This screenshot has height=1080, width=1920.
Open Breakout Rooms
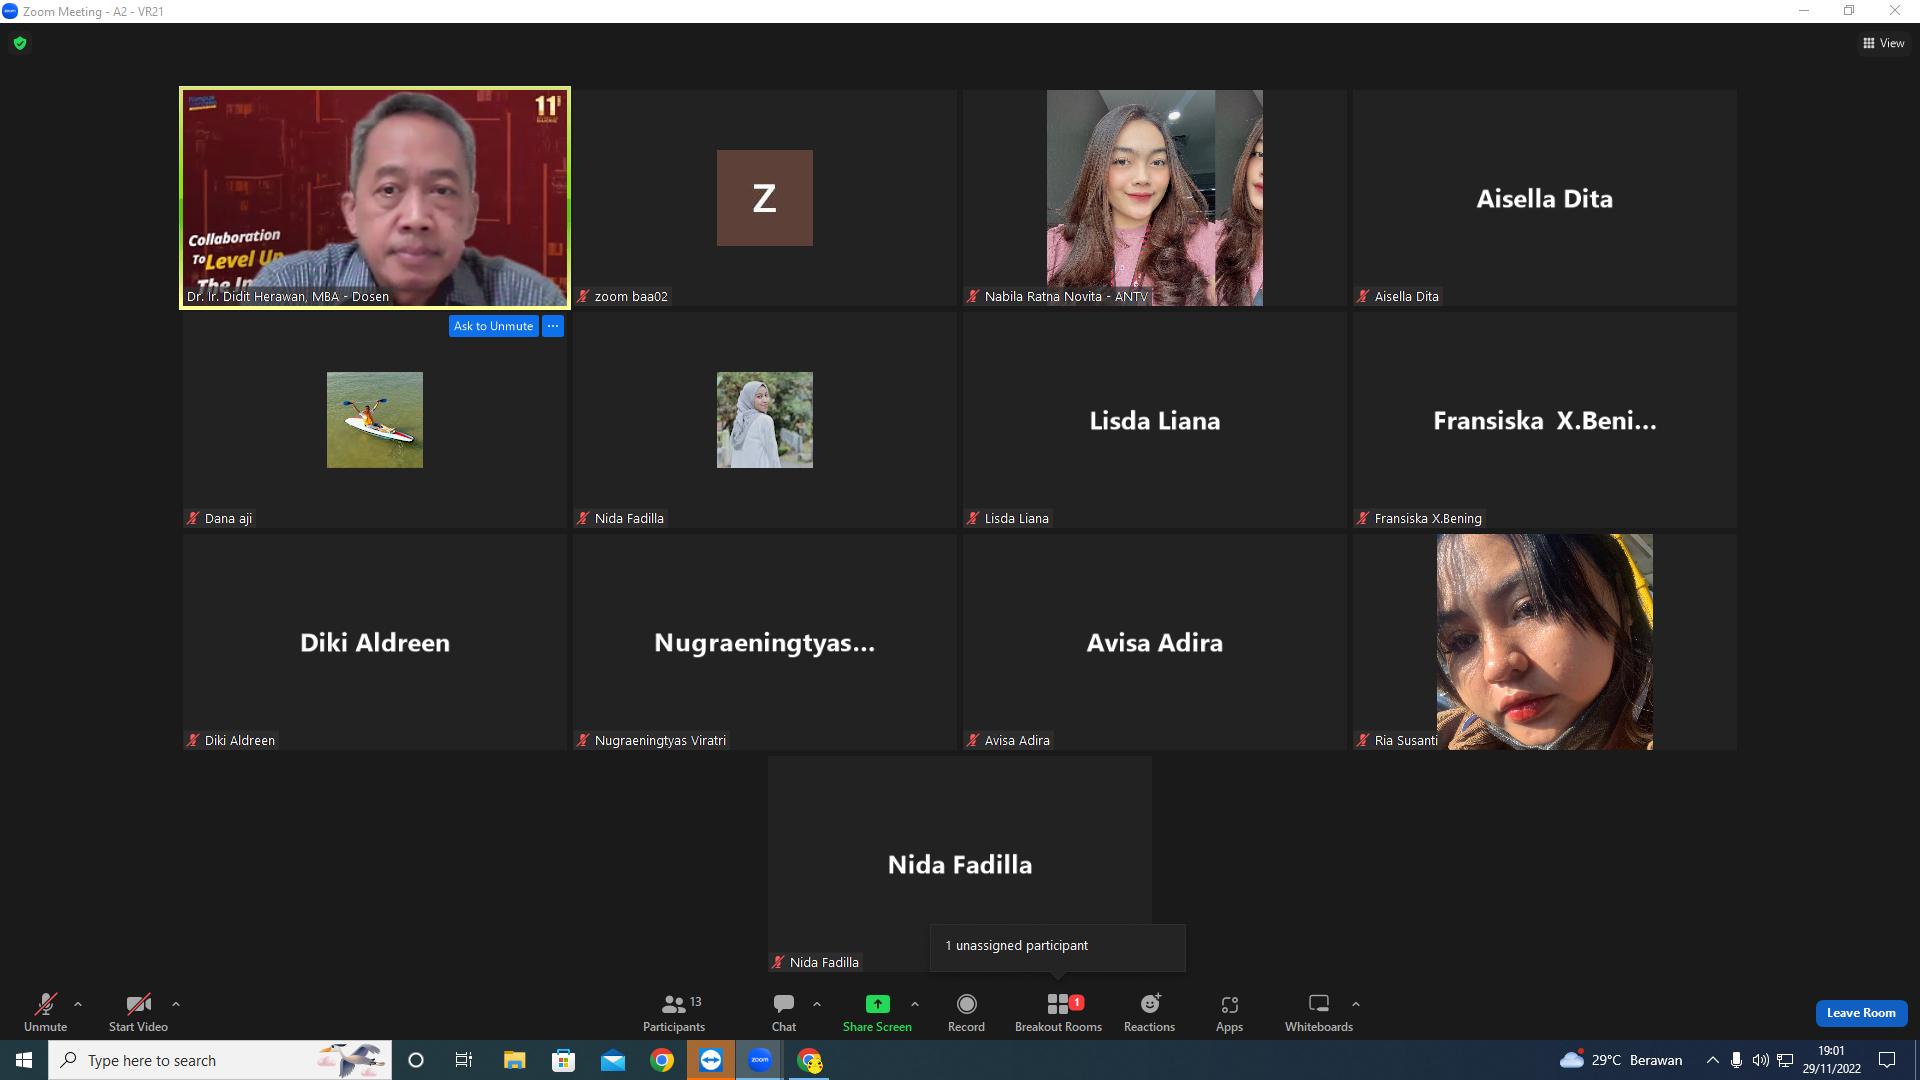[x=1058, y=1012]
